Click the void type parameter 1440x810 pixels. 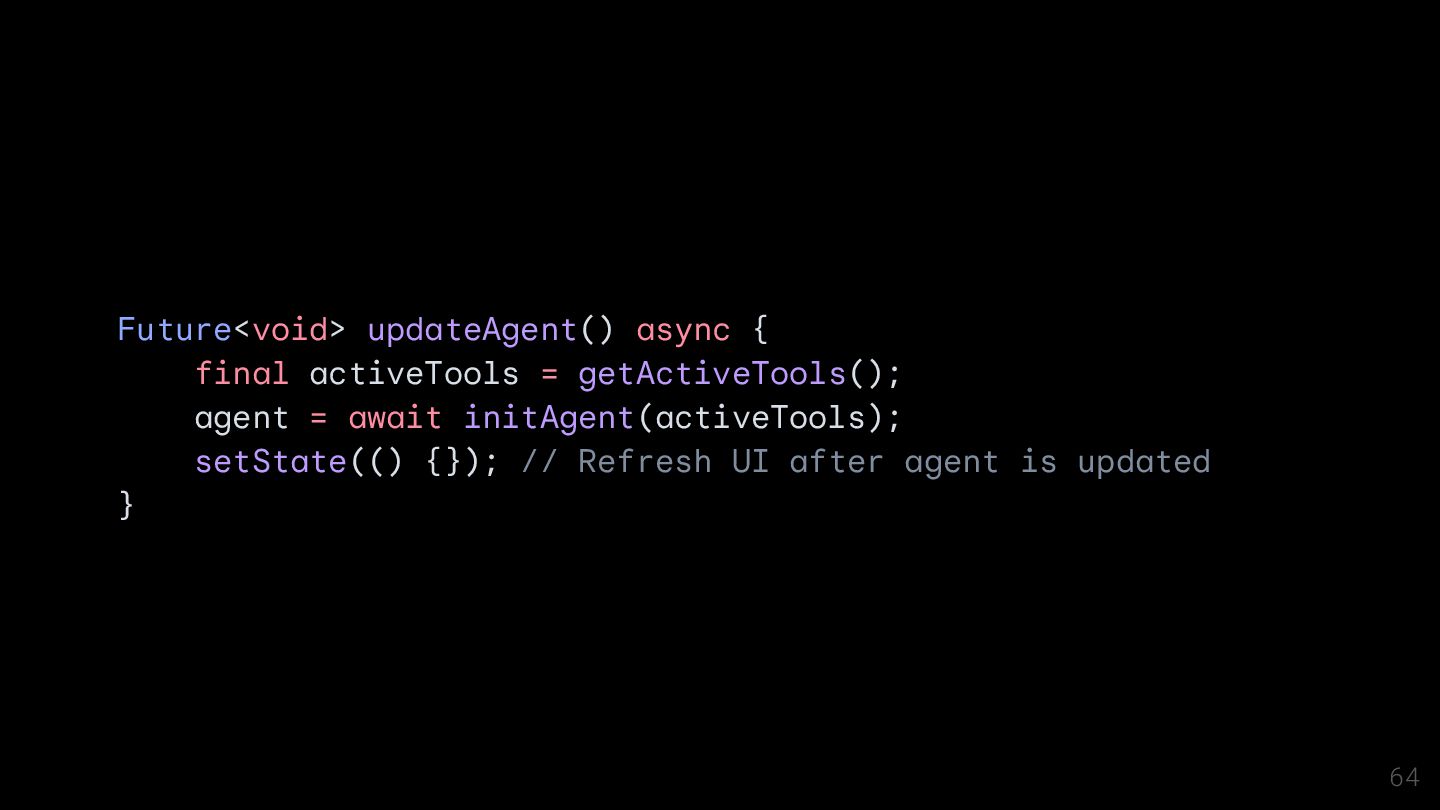click(x=290, y=329)
